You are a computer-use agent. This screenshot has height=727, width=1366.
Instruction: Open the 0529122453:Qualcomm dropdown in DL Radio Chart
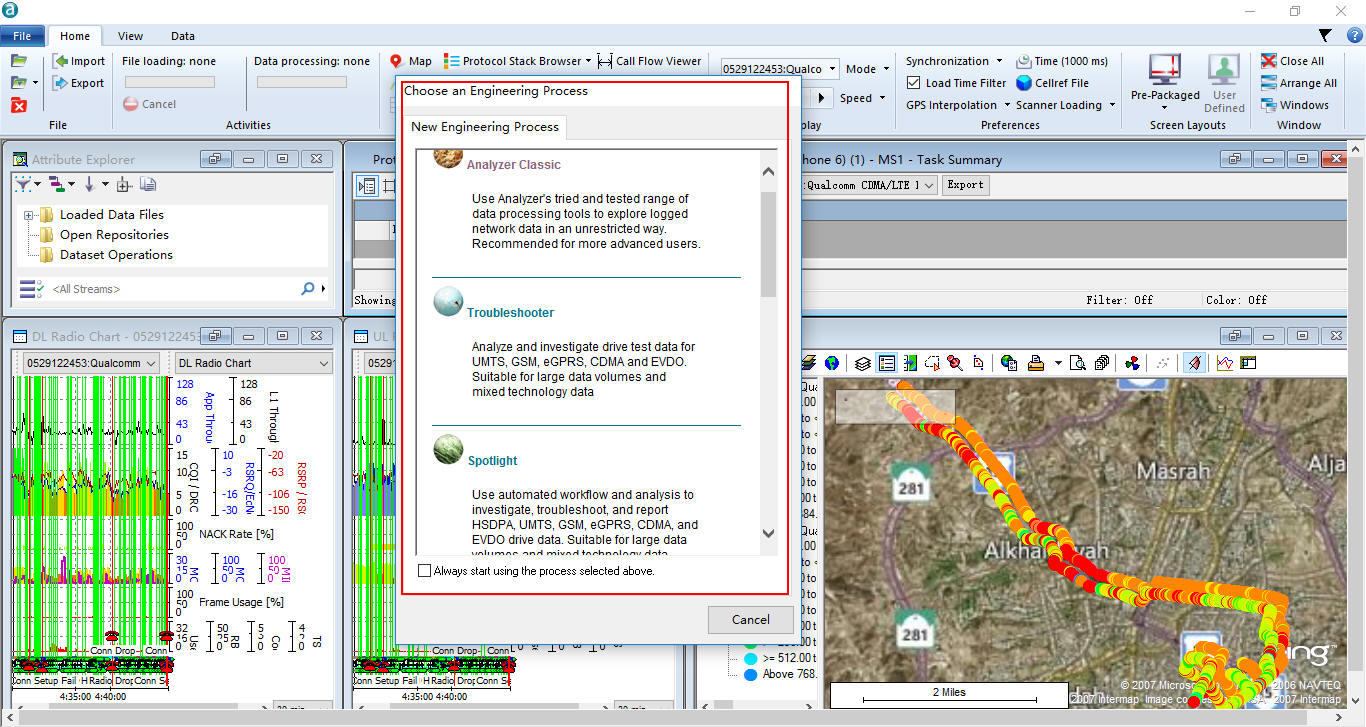91,363
